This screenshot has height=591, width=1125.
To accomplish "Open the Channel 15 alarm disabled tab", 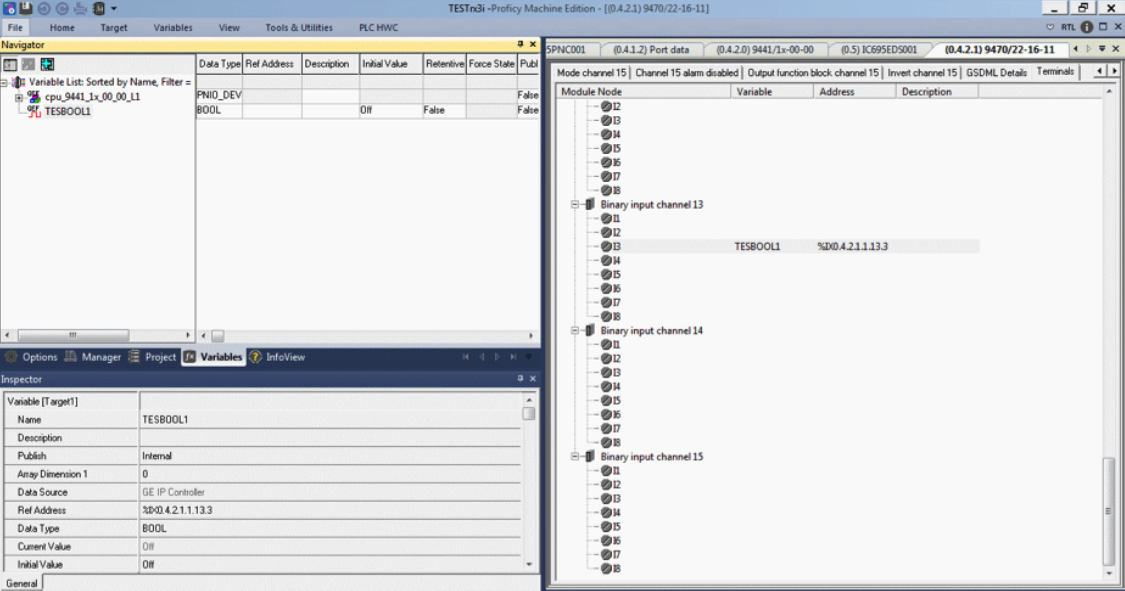I will [686, 73].
